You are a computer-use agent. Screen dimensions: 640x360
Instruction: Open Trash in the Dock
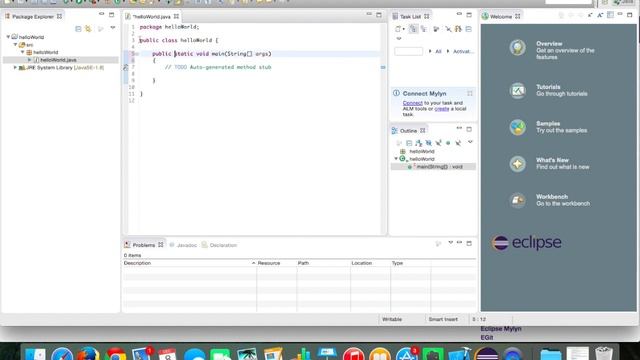point(604,353)
